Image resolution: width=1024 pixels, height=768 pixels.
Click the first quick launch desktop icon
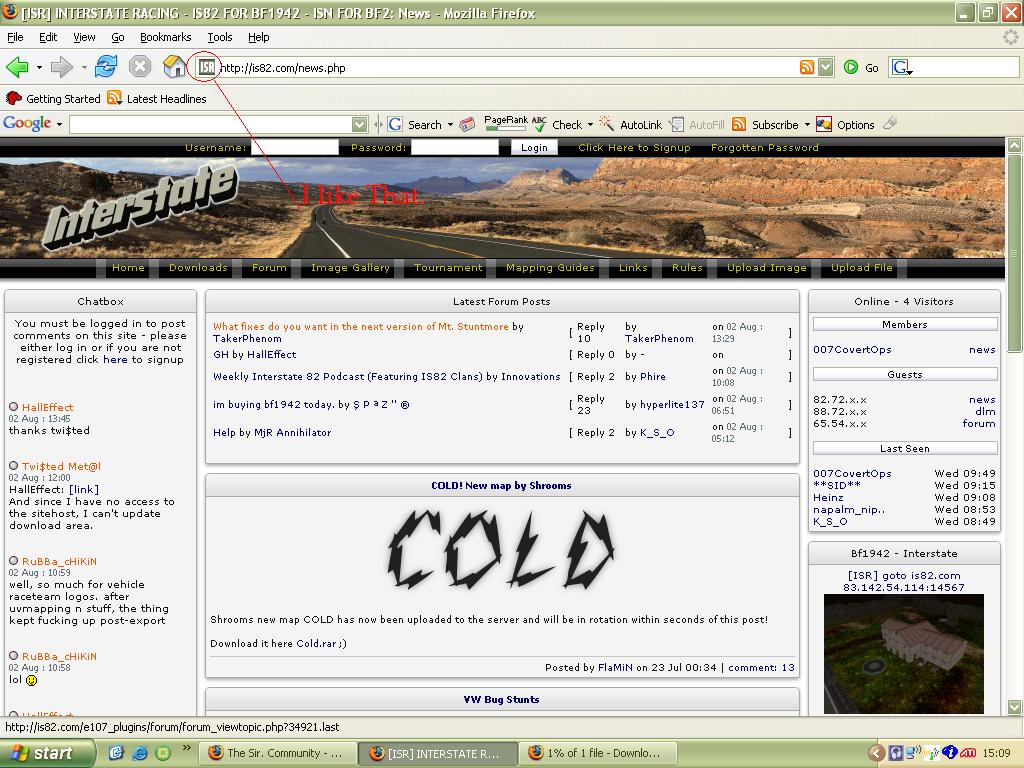point(117,753)
